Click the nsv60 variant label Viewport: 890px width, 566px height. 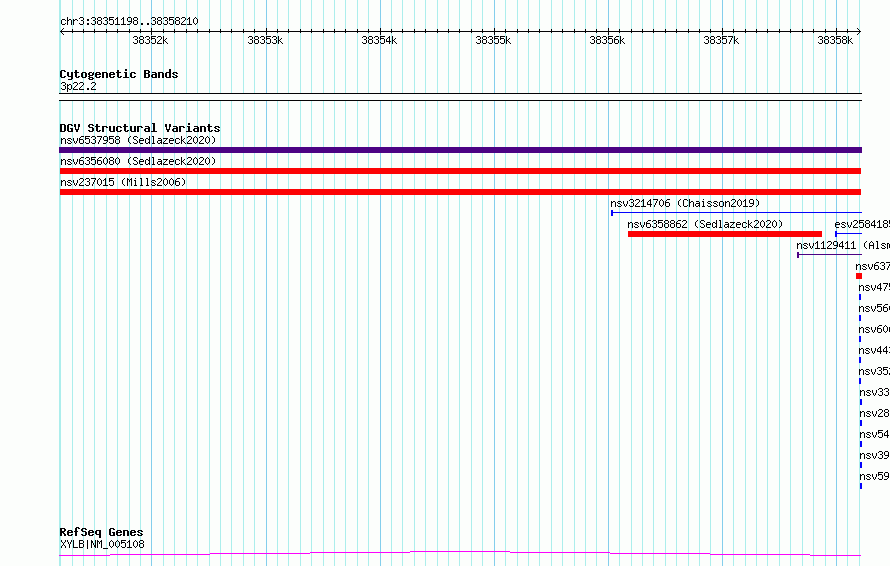point(874,329)
